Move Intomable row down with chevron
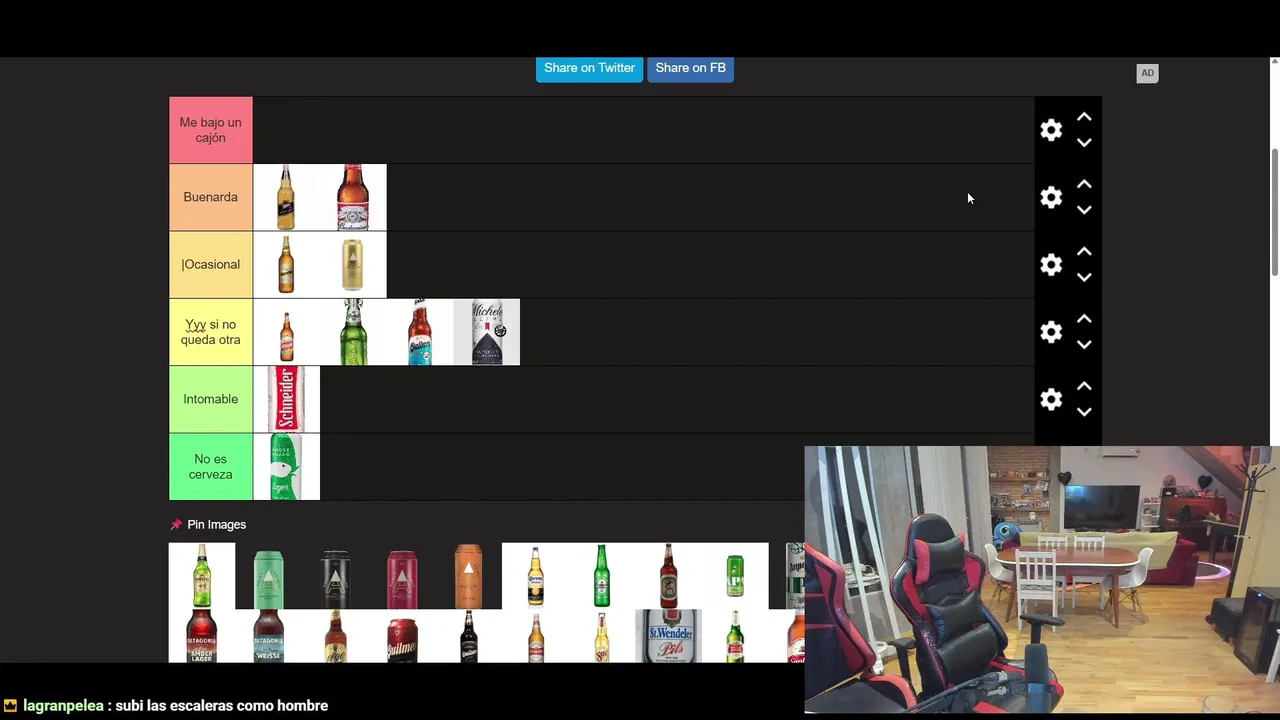Viewport: 1280px width, 720px height. [1084, 412]
